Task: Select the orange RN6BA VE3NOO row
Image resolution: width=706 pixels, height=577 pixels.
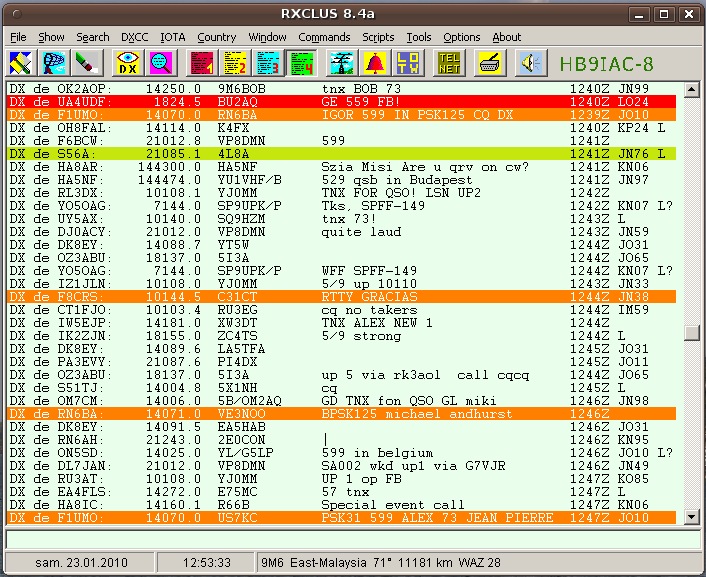Action: (341, 414)
